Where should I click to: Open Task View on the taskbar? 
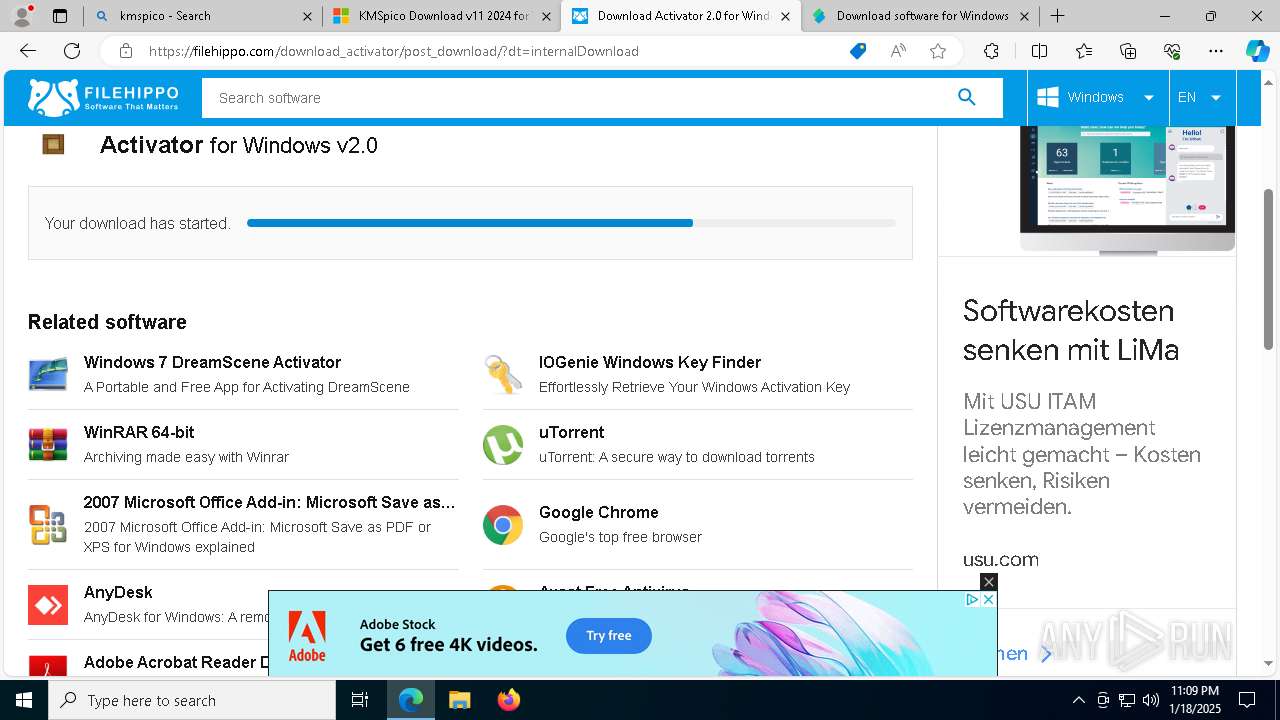tap(360, 700)
